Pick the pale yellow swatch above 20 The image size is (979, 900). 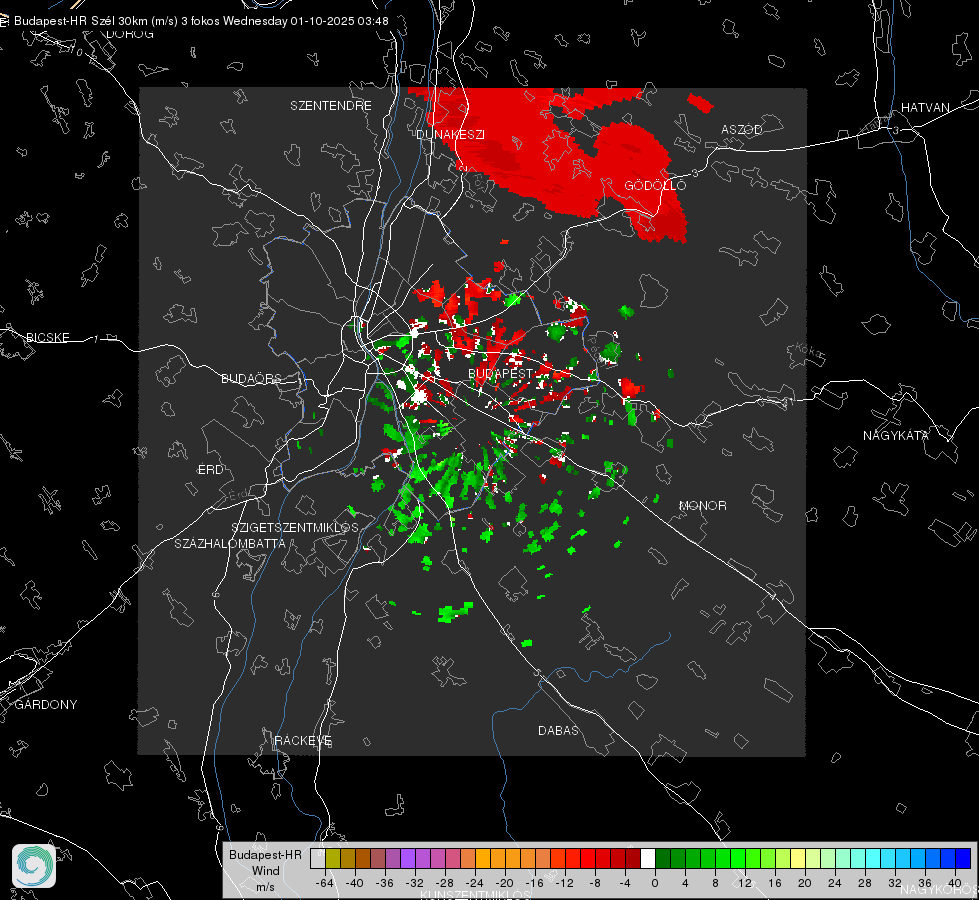tap(799, 859)
